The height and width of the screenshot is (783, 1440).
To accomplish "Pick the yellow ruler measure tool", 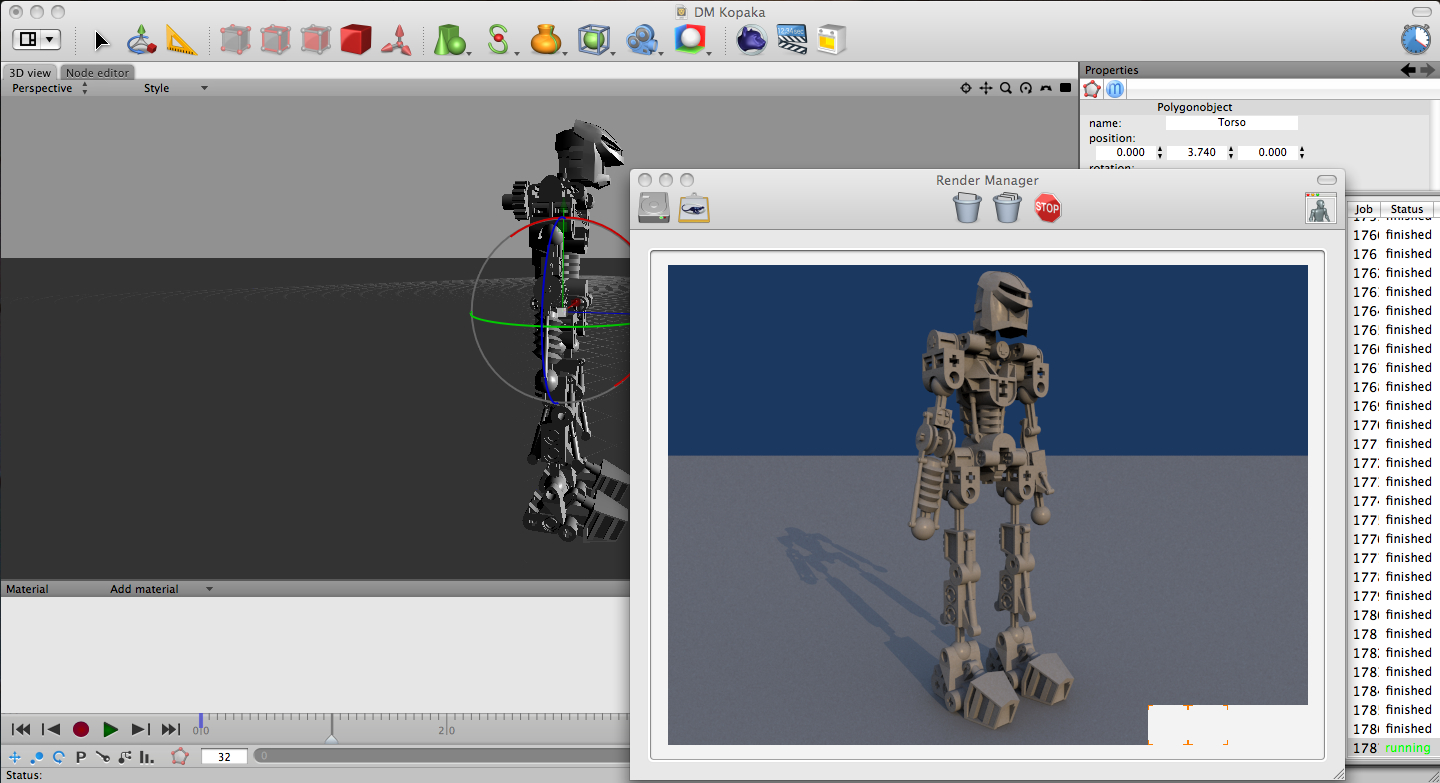I will [x=181, y=40].
